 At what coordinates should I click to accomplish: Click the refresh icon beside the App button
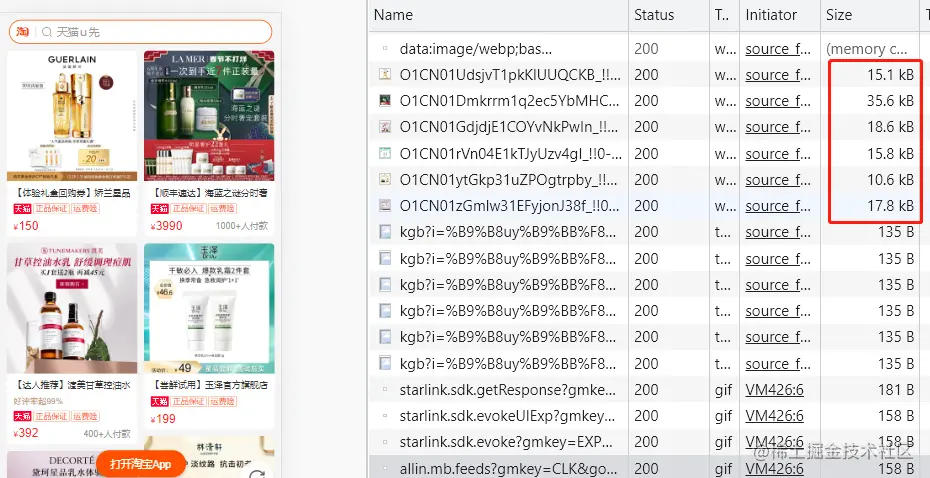pos(257,473)
